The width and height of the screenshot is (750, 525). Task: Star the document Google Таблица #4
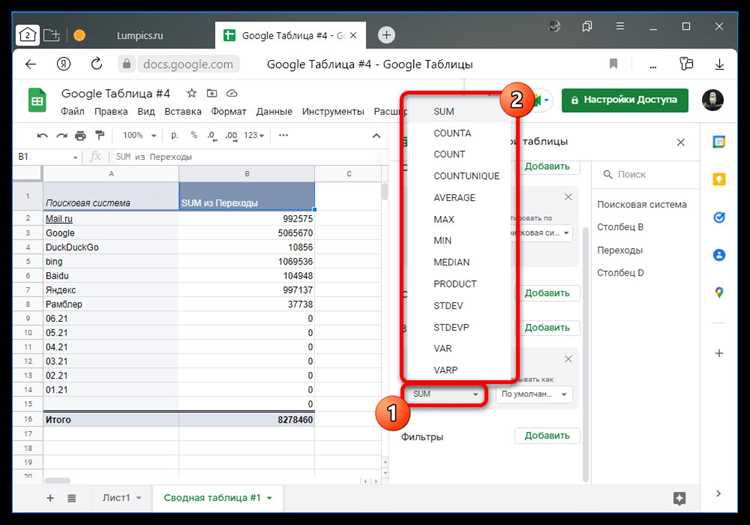click(191, 93)
